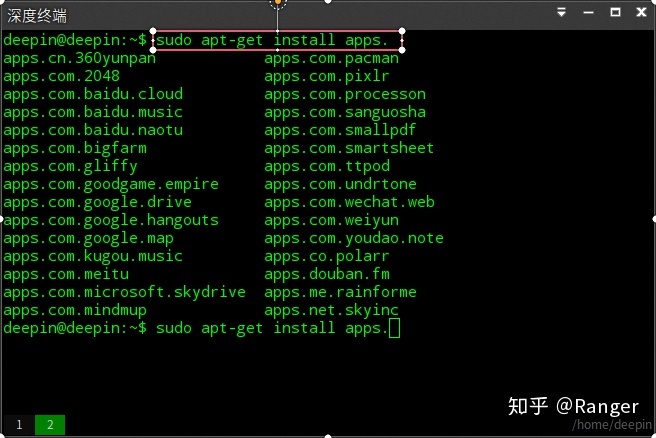This screenshot has width=656, height=438.
Task: Click package apps.com.kugou.music
Action: point(93,256)
